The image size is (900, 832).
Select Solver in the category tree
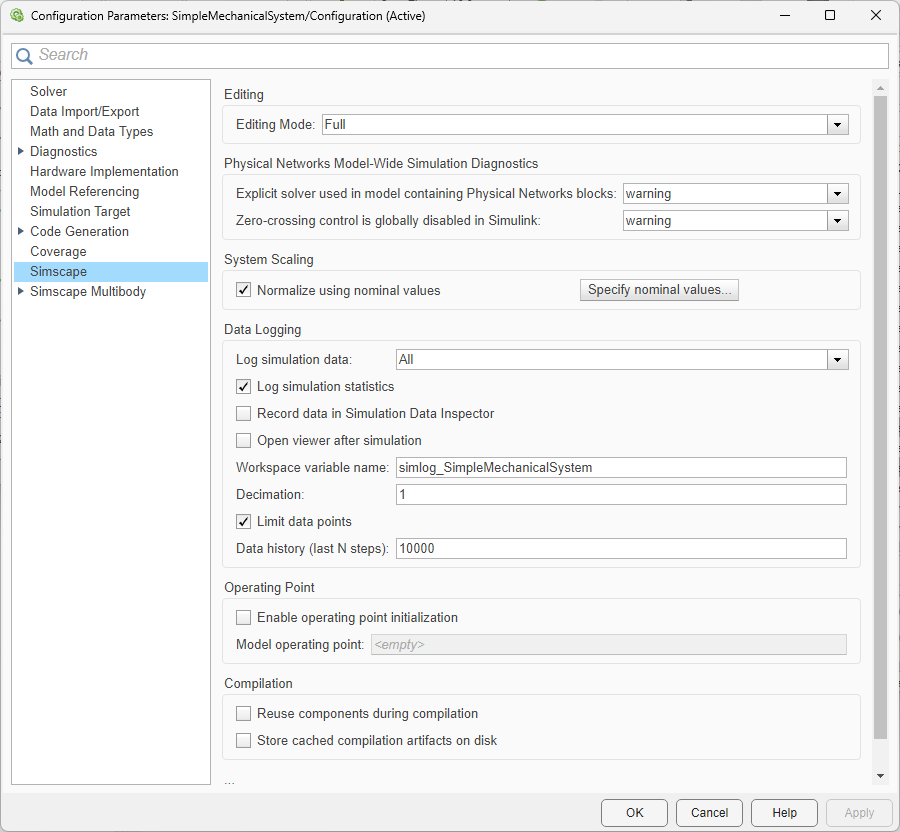pyautogui.click(x=49, y=91)
